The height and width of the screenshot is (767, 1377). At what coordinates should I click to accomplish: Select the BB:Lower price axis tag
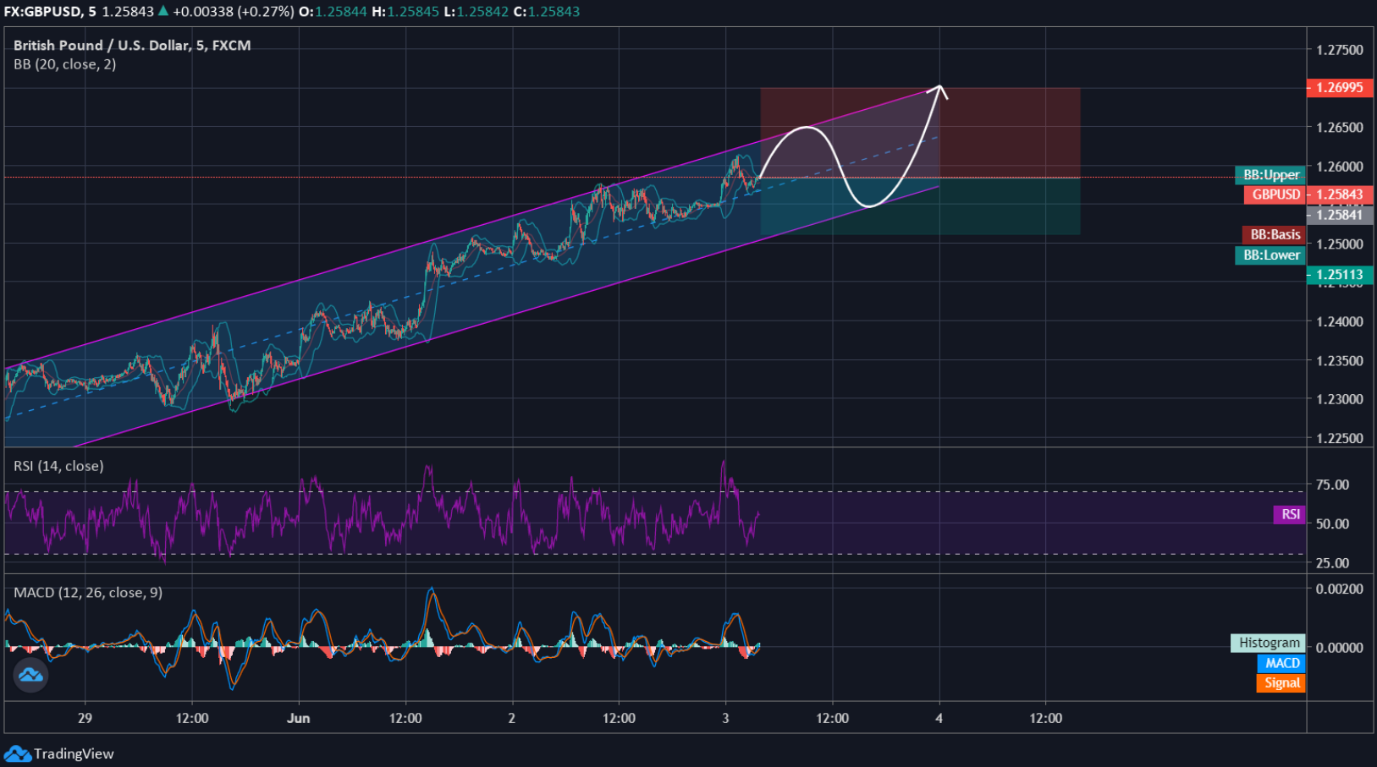[1270, 255]
